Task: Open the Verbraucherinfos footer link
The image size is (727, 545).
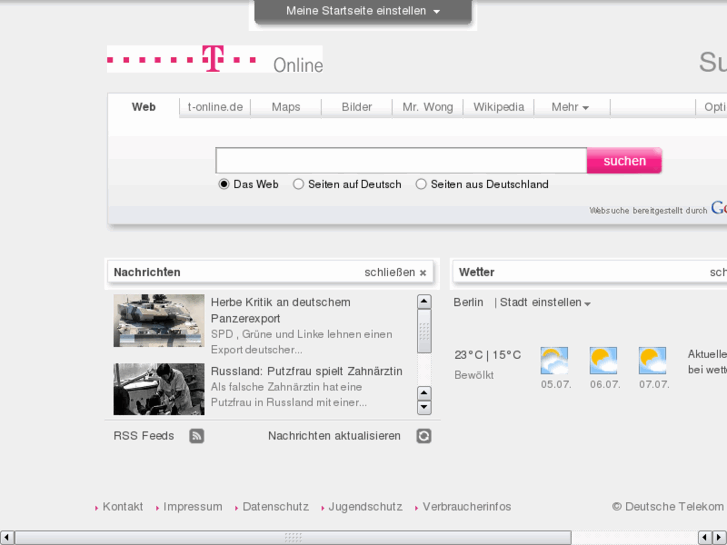Action: (467, 507)
